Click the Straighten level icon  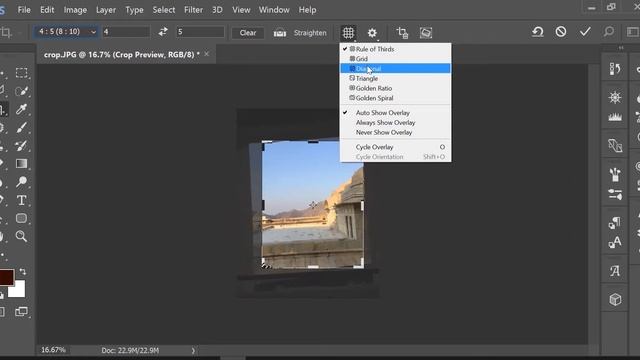tap(280, 33)
